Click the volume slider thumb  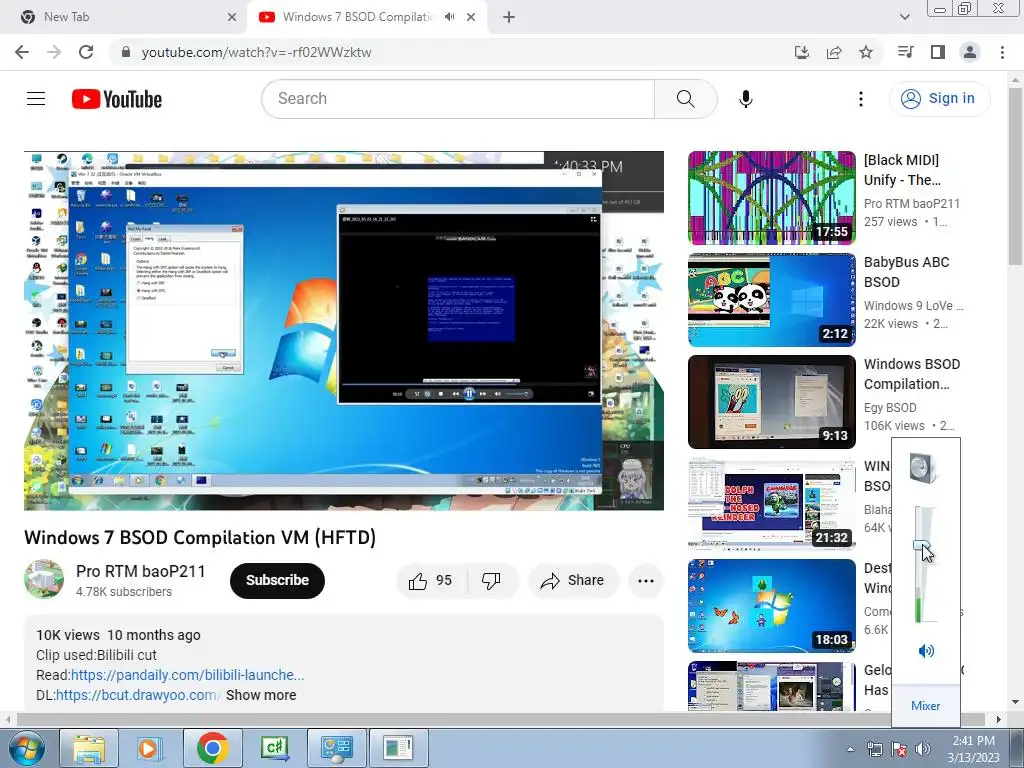pos(921,545)
